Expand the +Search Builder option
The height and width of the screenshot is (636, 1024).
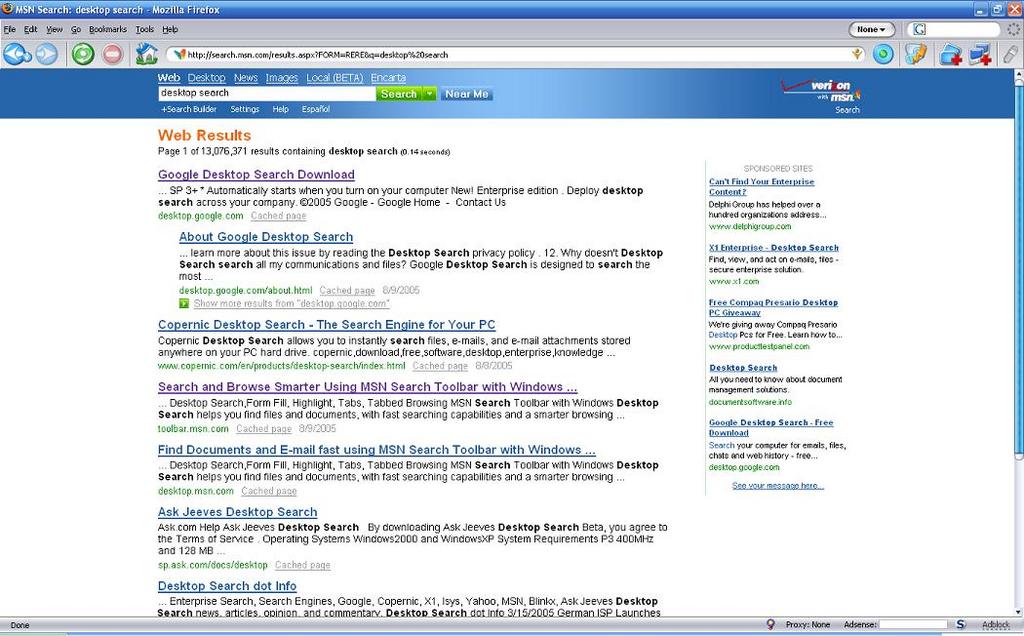[189, 109]
